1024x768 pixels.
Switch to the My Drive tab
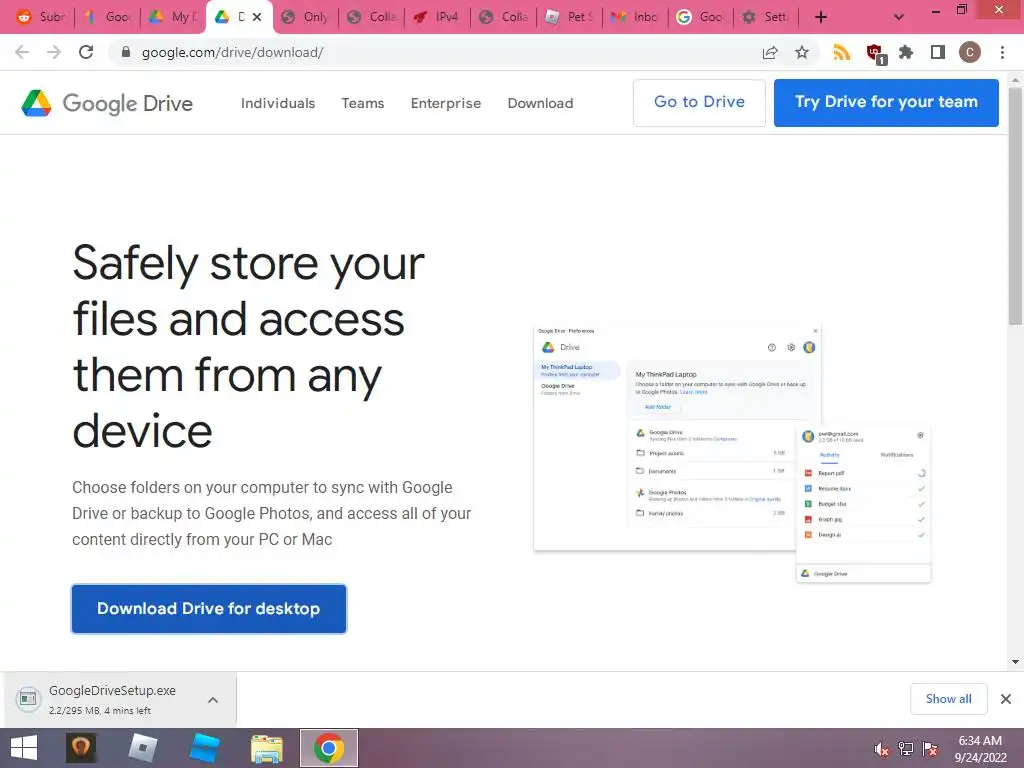click(x=173, y=17)
